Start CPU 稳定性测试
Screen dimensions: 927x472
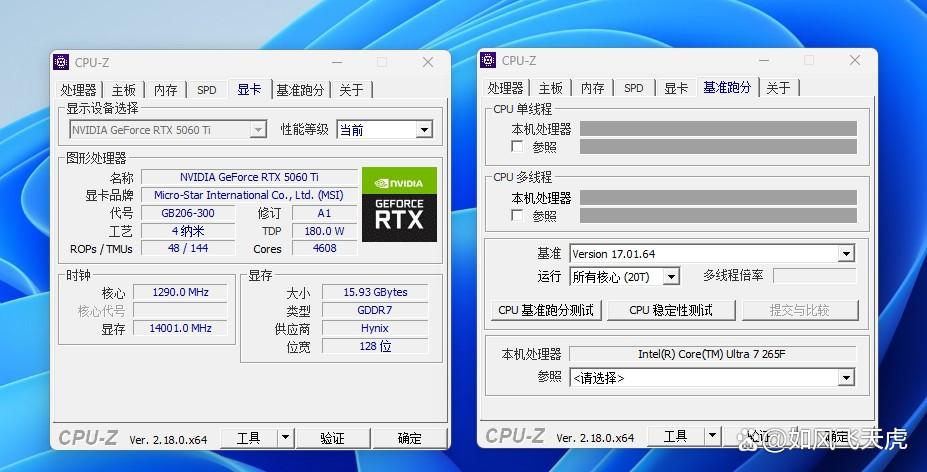(671, 310)
